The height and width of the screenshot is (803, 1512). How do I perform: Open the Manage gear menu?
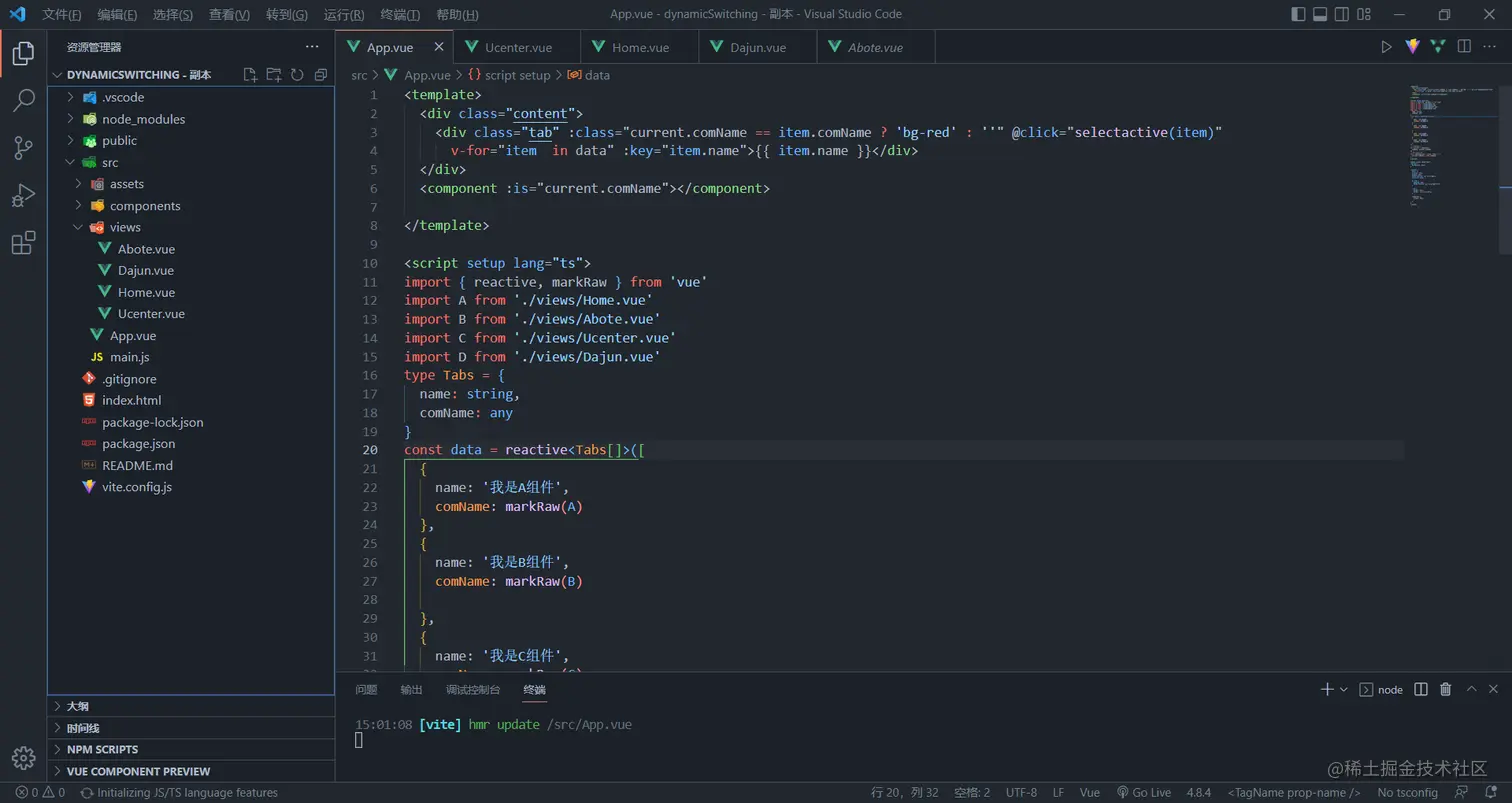23,757
